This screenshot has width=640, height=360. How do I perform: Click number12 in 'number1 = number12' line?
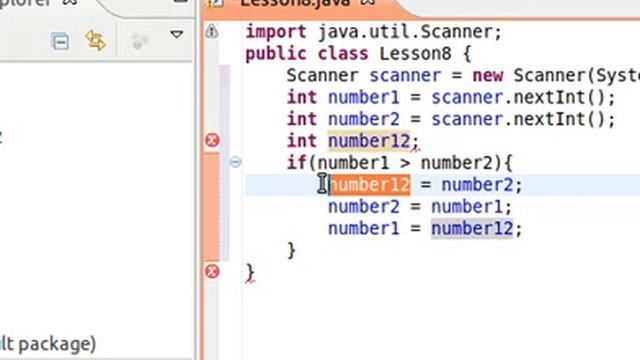[x=472, y=228]
